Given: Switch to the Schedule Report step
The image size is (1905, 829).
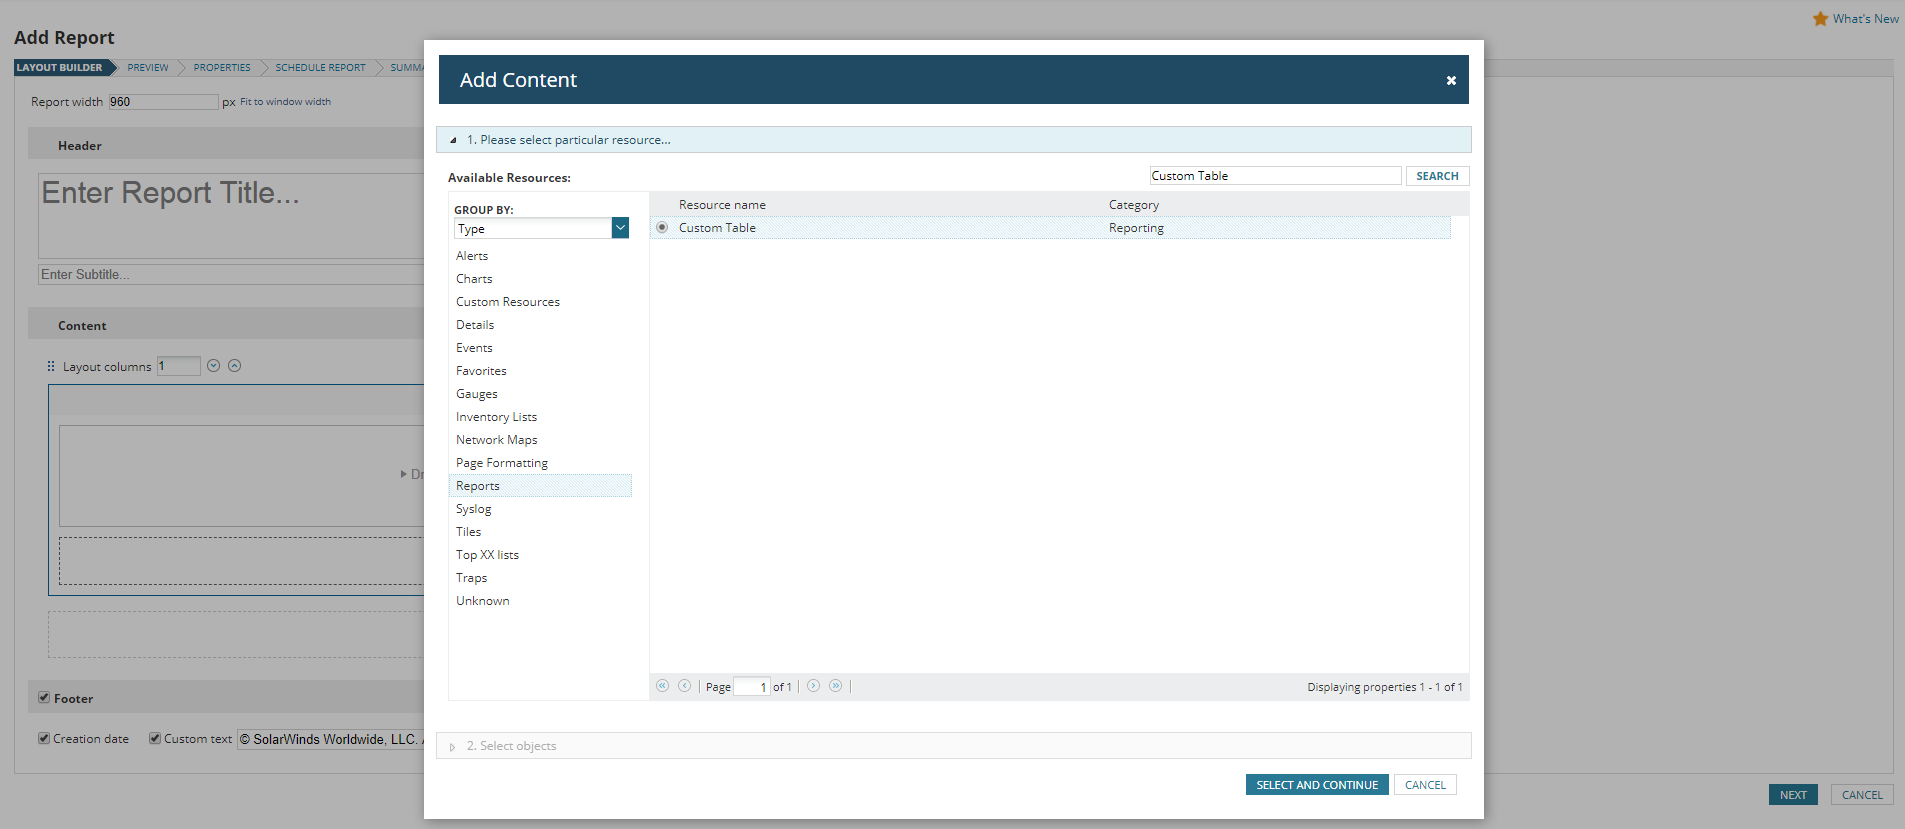Looking at the screenshot, I should (x=320, y=67).
